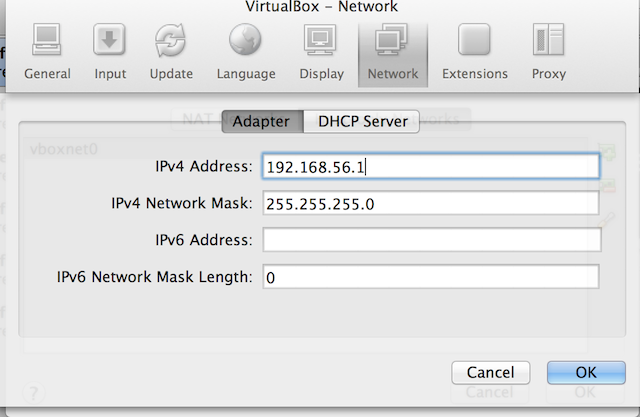640x417 pixels.
Task: Click the dimmed remove host-only network icon
Action: [x=607, y=186]
